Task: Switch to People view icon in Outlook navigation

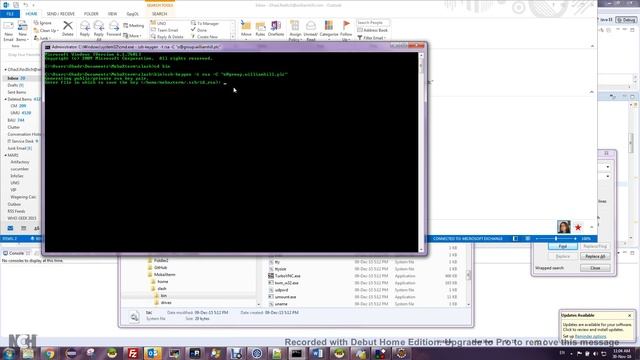Action: click(37, 228)
